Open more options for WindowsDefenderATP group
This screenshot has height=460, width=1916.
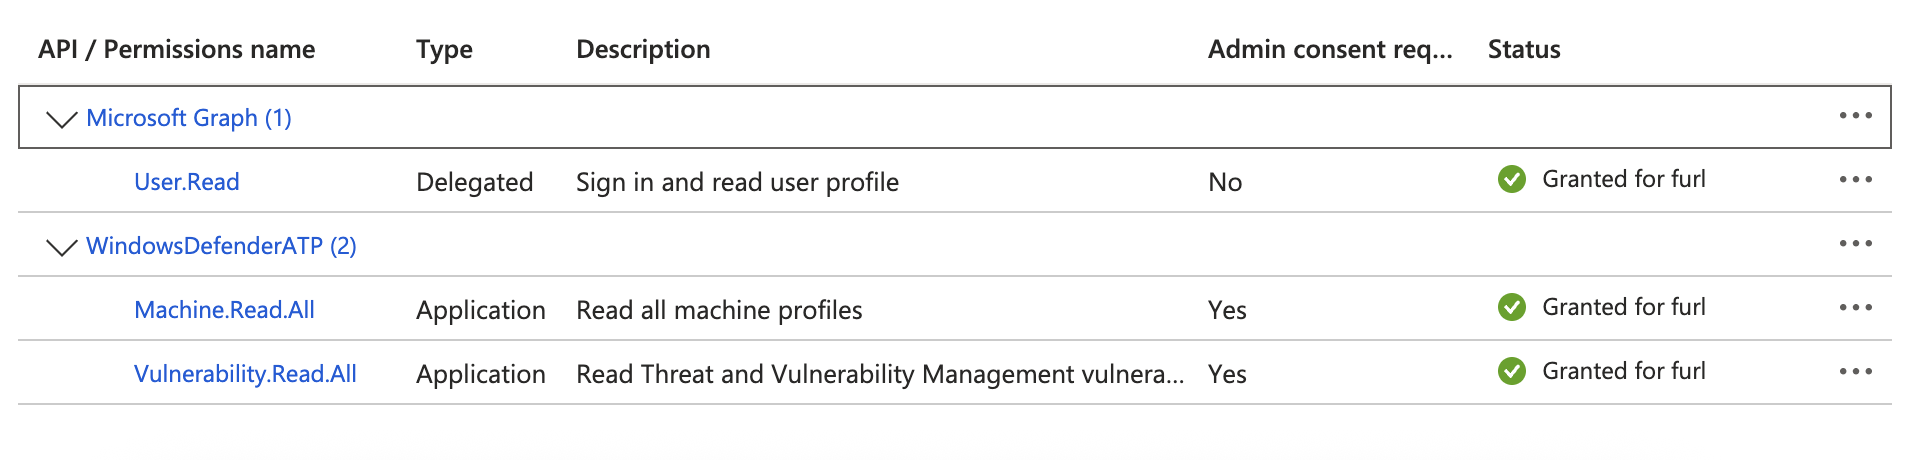pos(1855,244)
